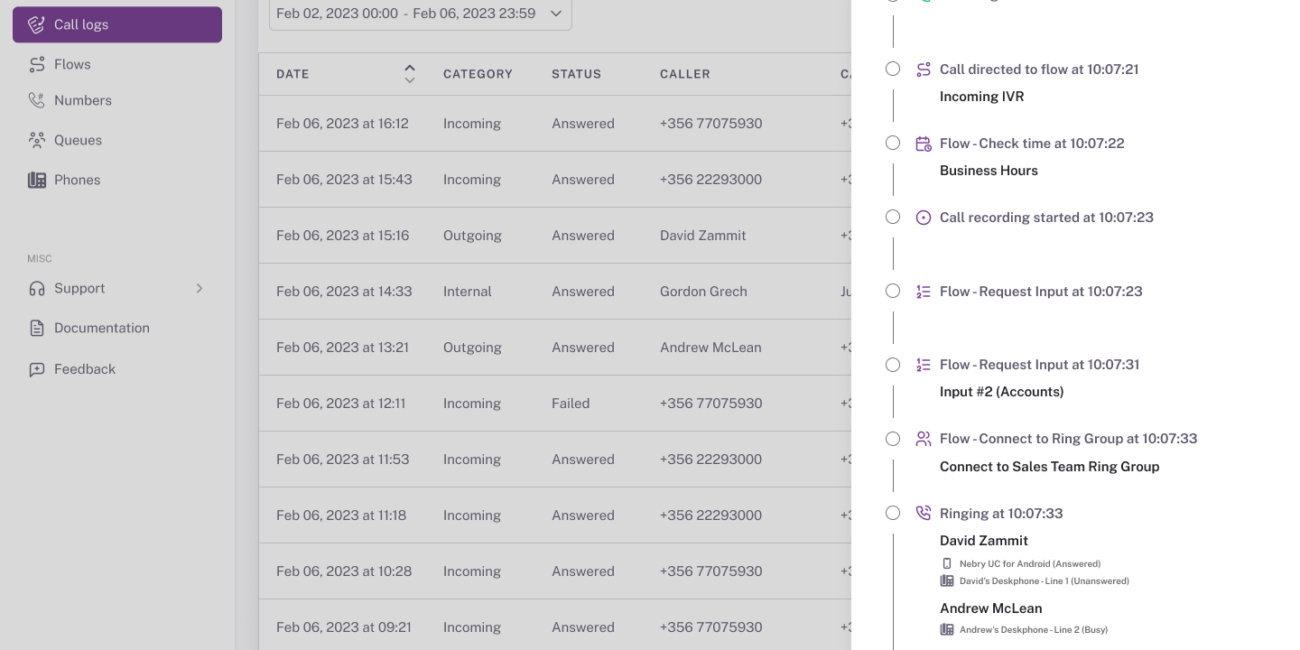The width and height of the screenshot is (1300, 650).
Task: Select the Feb 06, 2023 at 14:33 row
Action: coord(555,292)
